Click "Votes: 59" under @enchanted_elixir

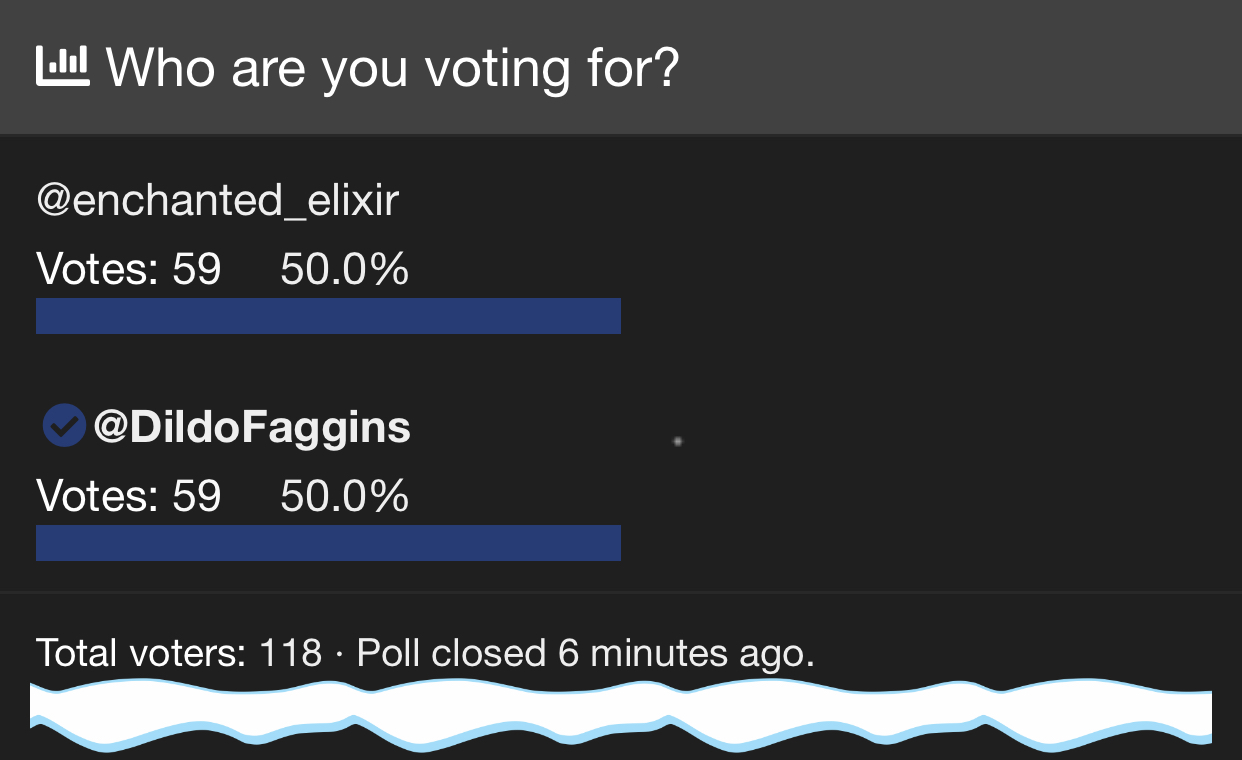(129, 270)
